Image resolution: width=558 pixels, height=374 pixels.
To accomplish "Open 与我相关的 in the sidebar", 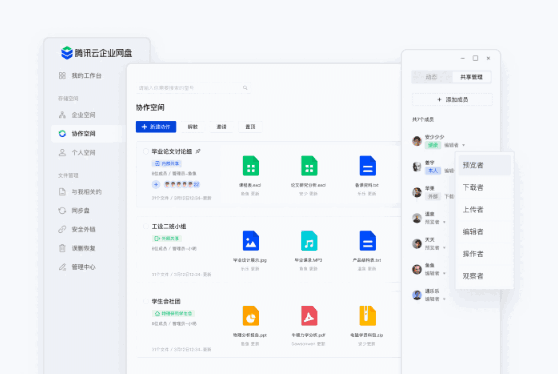I will [x=80, y=192].
